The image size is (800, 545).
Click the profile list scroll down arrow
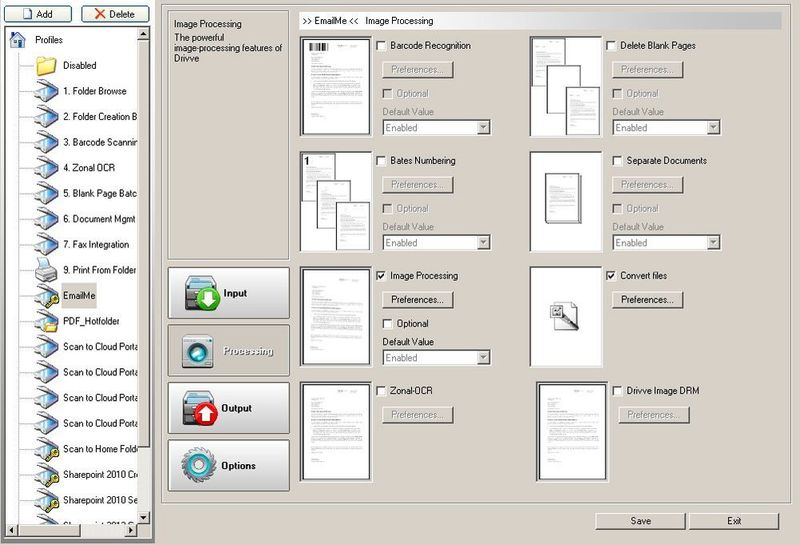pyautogui.click(x=143, y=517)
